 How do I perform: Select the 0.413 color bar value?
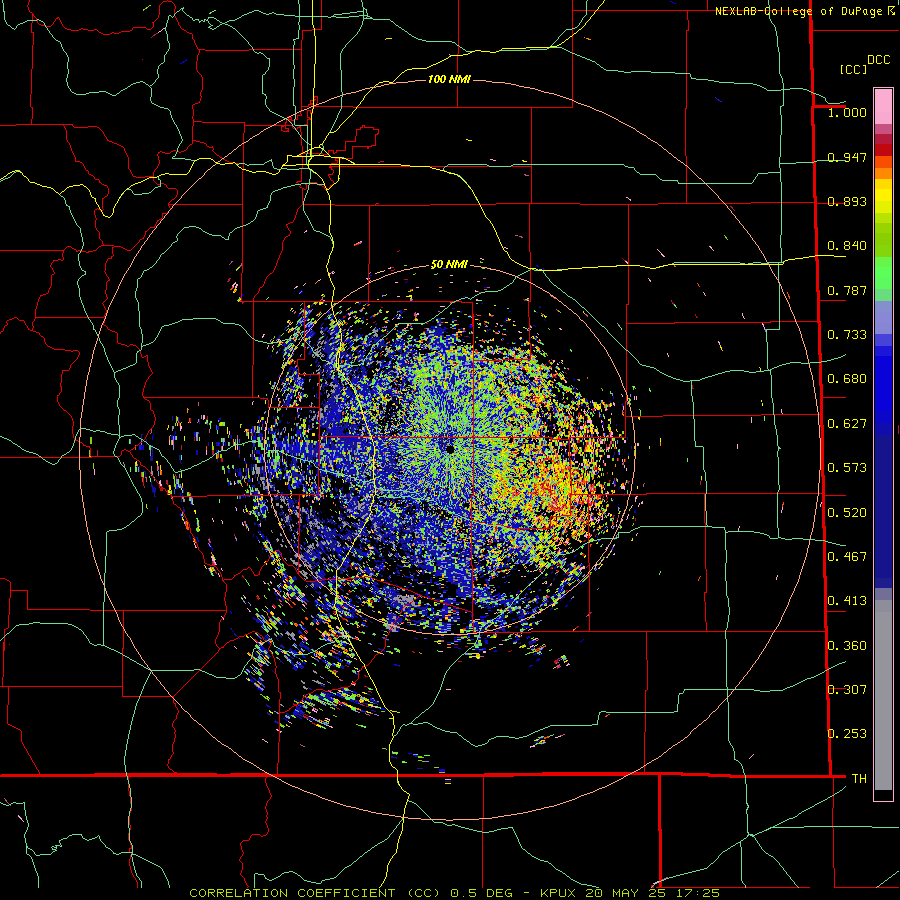click(847, 601)
